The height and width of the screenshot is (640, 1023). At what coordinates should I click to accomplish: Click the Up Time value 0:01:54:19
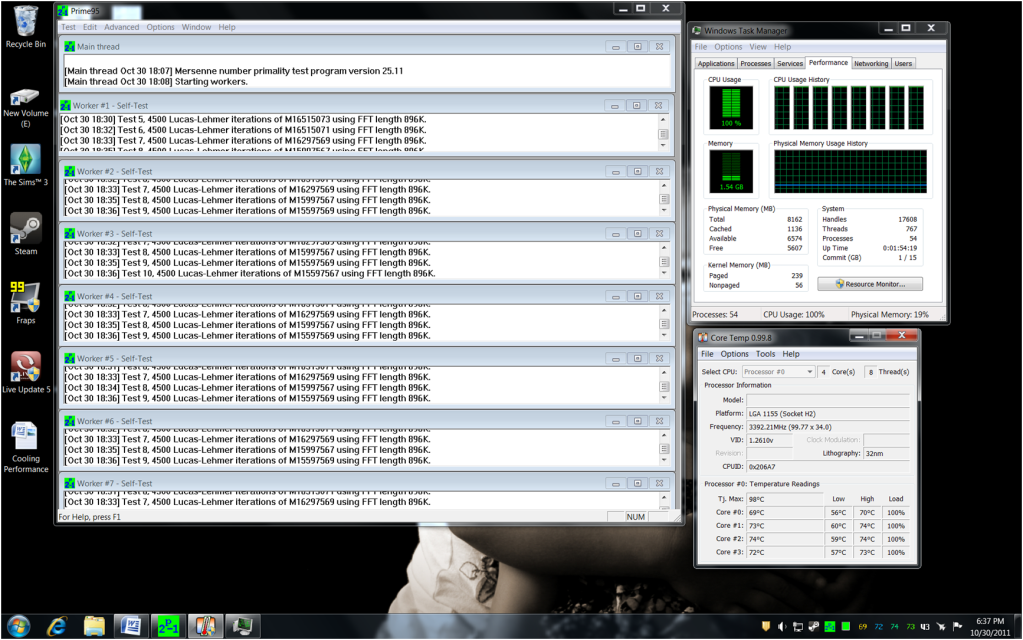[x=900, y=249]
